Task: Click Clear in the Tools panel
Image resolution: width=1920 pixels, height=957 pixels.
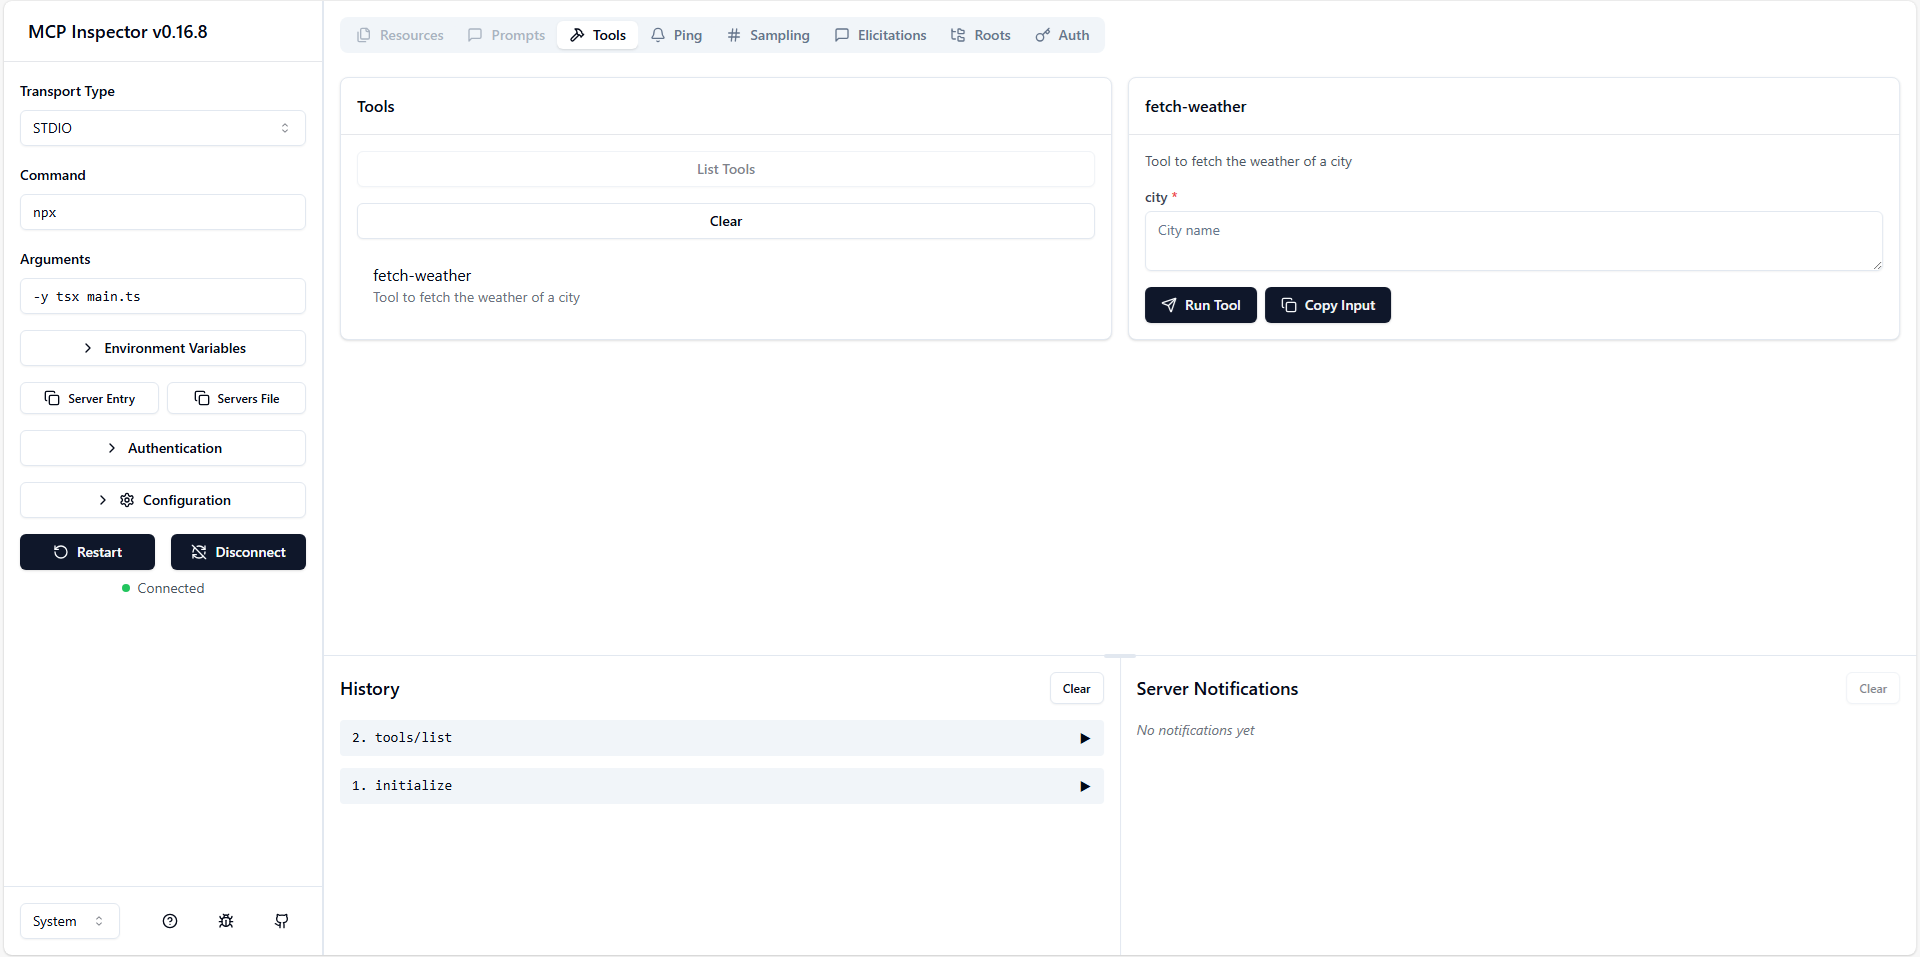Action: (726, 221)
